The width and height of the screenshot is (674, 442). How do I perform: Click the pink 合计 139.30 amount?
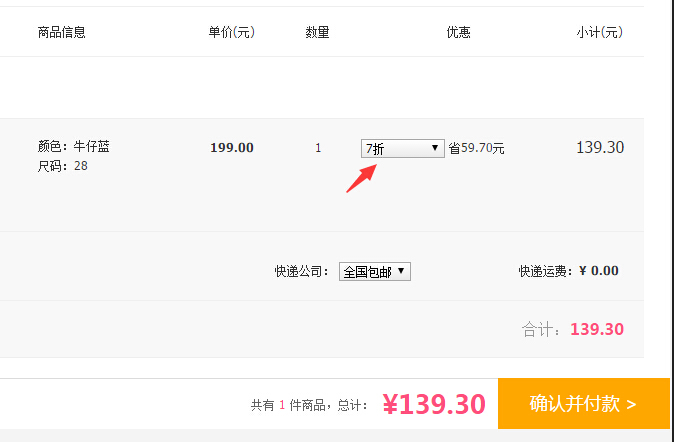(x=597, y=329)
